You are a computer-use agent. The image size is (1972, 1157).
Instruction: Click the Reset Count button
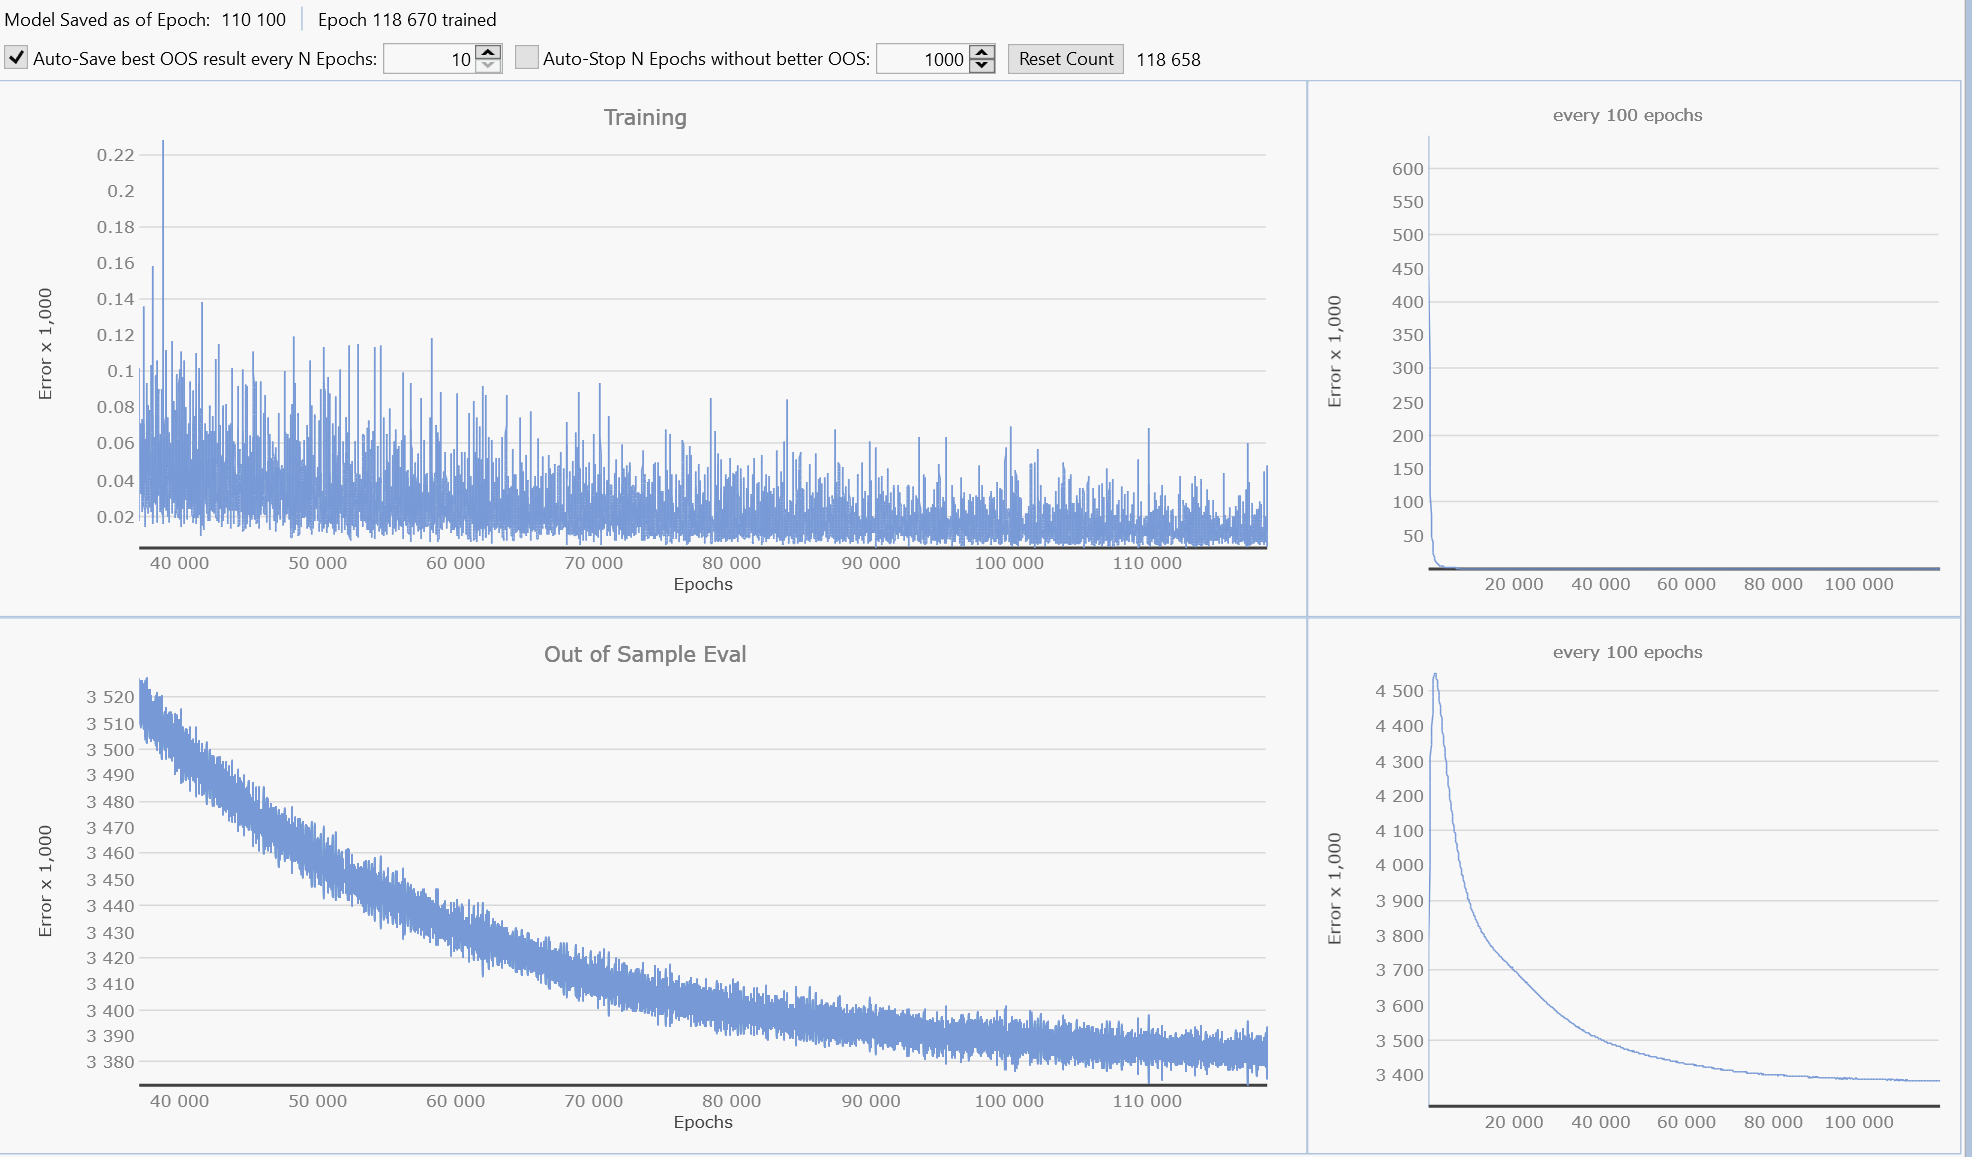pyautogui.click(x=1065, y=59)
